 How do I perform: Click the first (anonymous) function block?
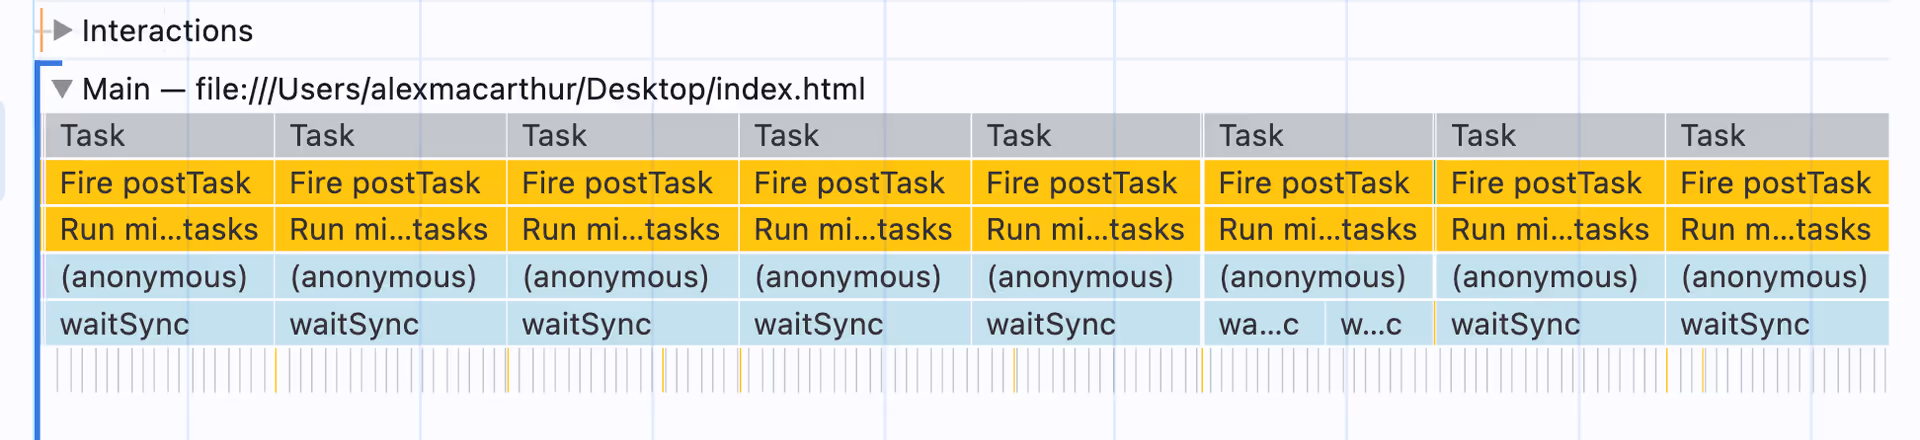(x=159, y=277)
